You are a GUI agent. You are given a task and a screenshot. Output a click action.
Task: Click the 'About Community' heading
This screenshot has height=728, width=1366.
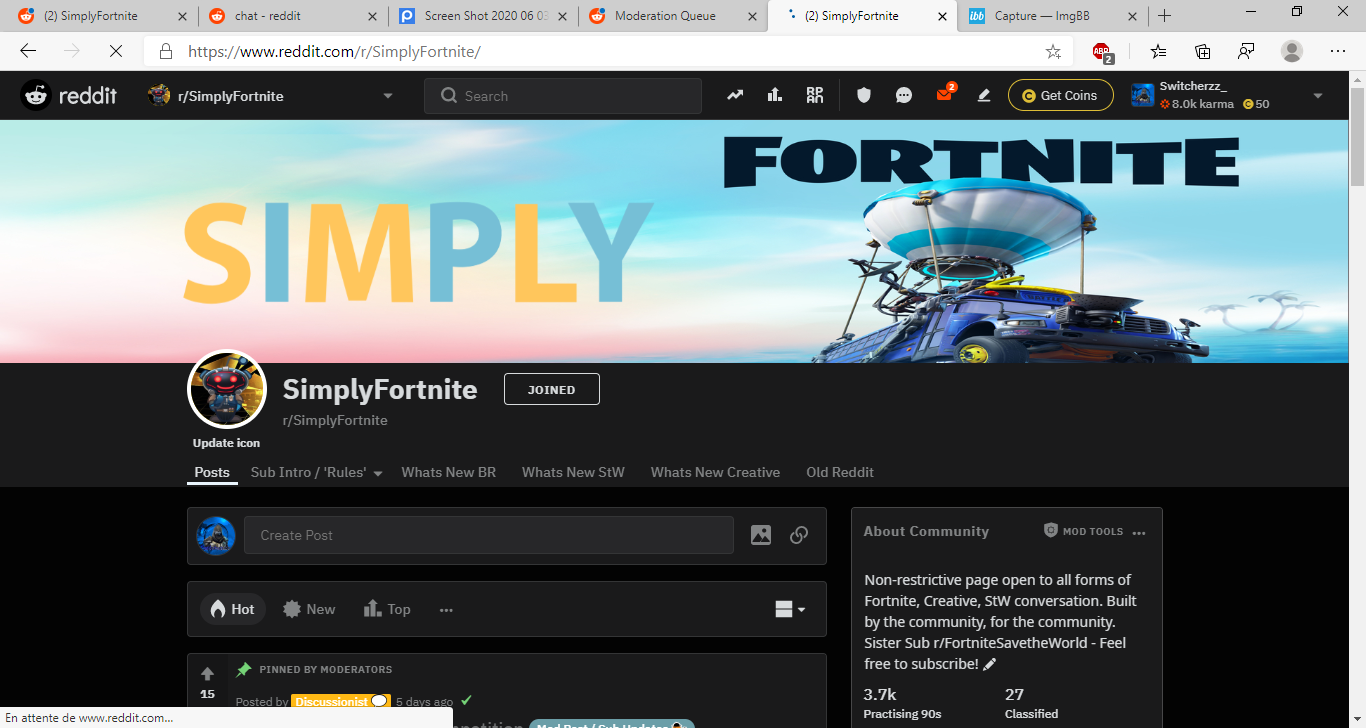click(x=926, y=531)
